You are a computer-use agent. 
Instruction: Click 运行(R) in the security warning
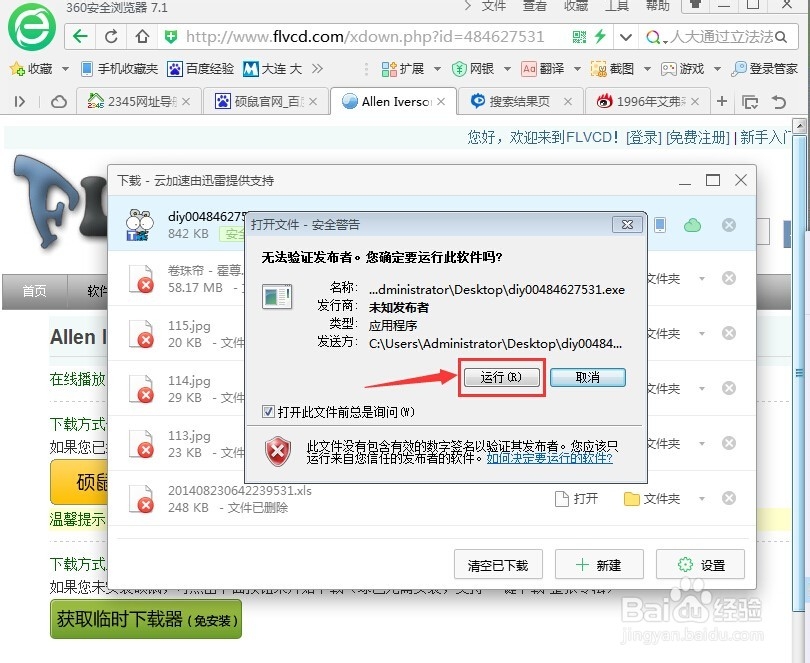[501, 377]
